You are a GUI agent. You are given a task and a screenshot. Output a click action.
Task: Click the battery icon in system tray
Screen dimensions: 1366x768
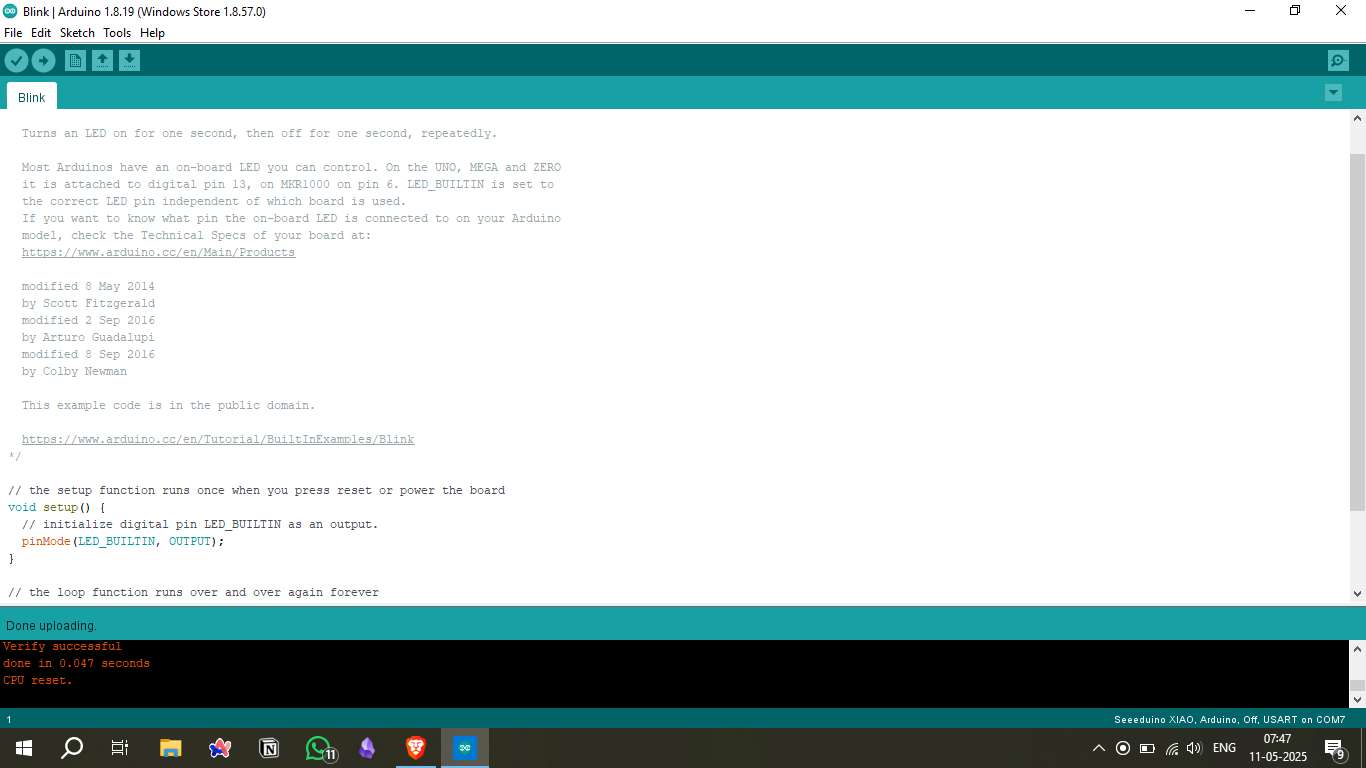(x=1147, y=748)
